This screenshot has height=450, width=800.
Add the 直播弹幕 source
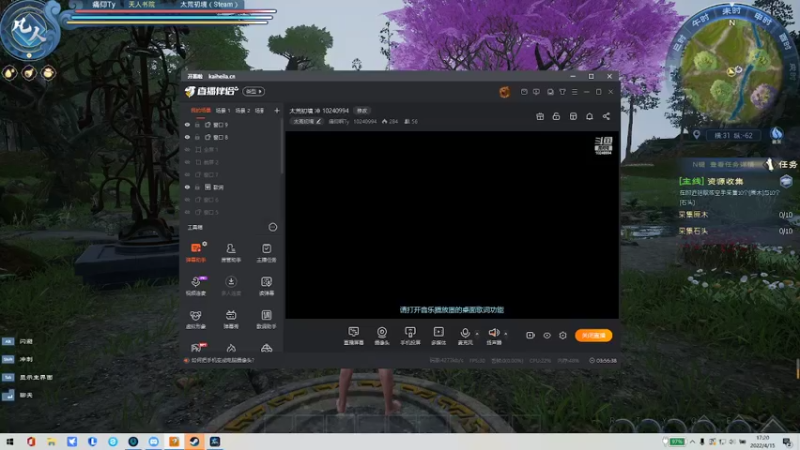354,336
